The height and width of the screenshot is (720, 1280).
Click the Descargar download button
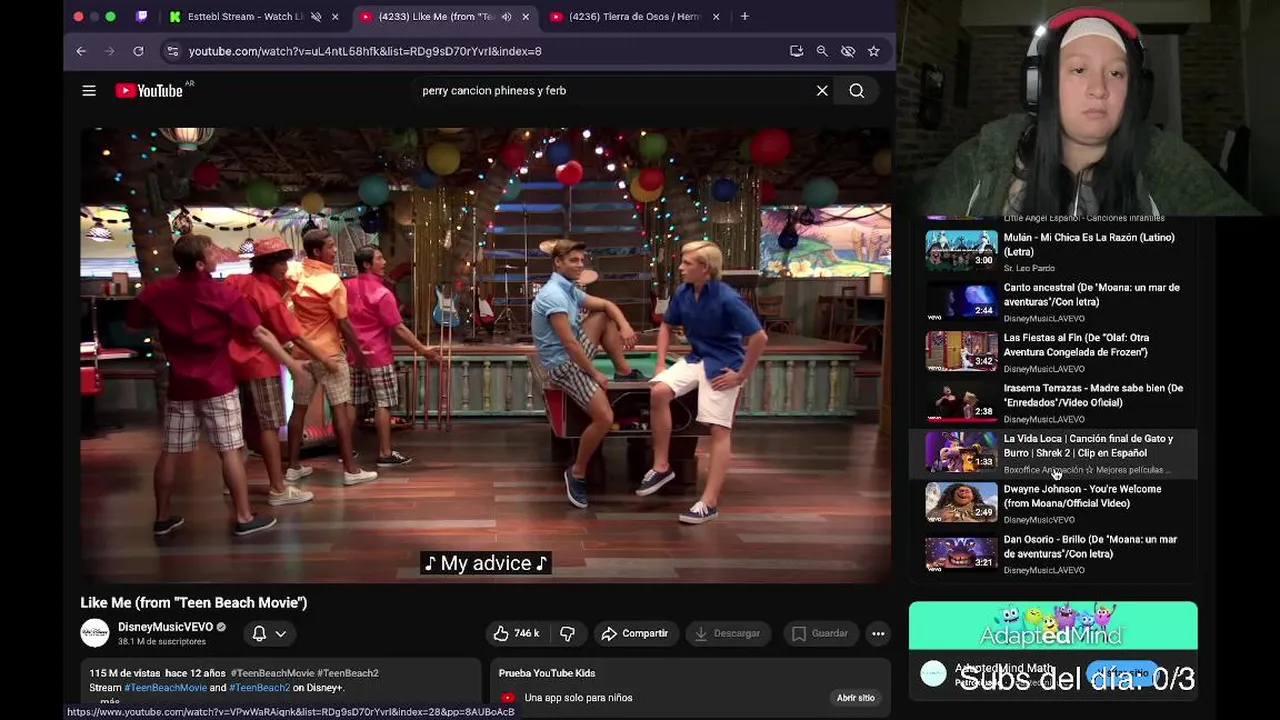point(727,633)
